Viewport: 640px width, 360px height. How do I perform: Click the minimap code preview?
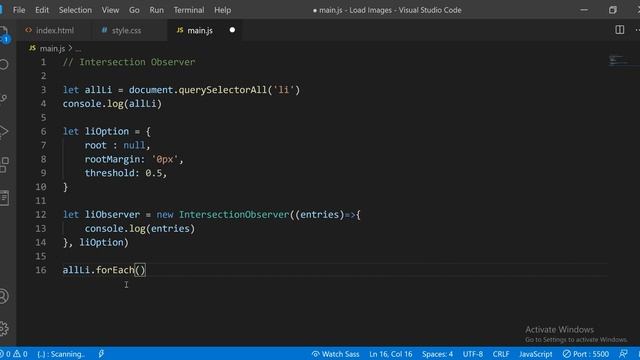coord(618,60)
